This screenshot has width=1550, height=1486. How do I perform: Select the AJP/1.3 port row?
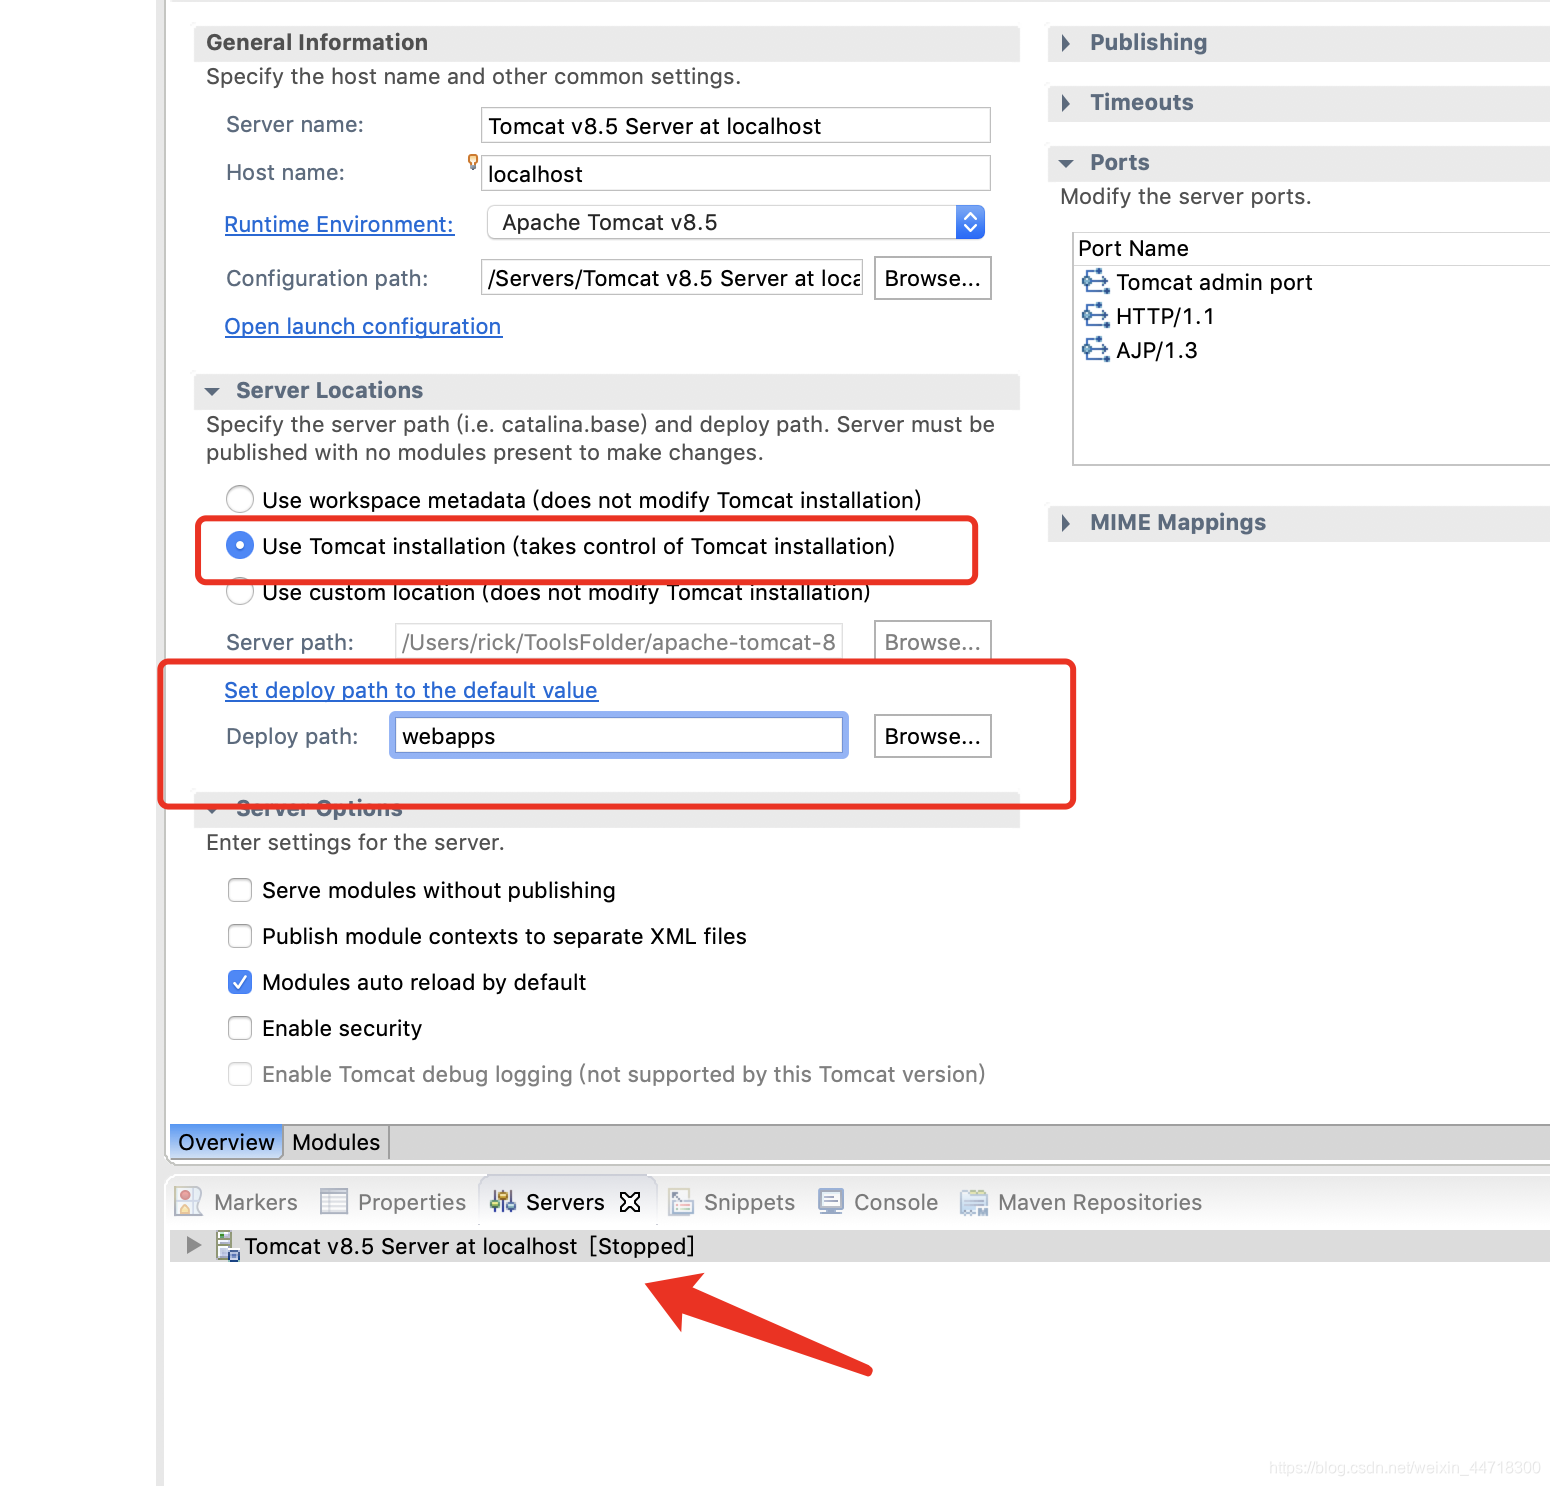pos(1314,350)
